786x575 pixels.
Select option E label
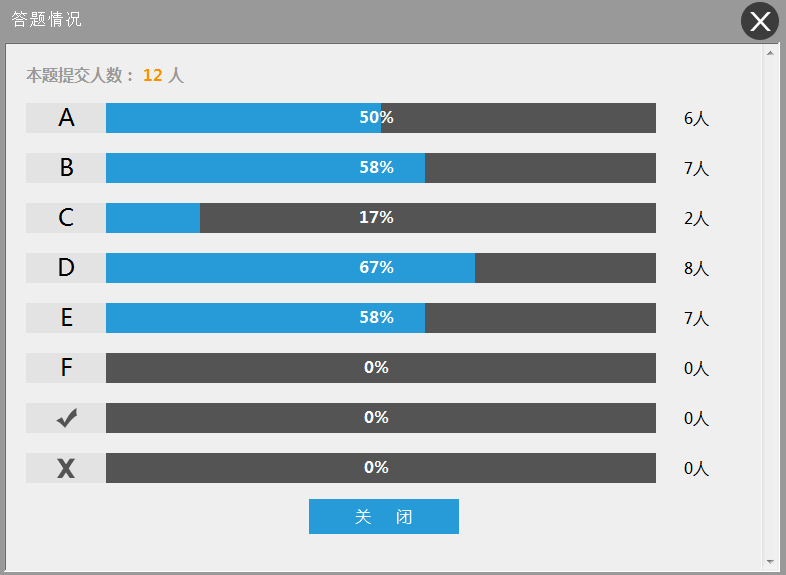tap(66, 318)
